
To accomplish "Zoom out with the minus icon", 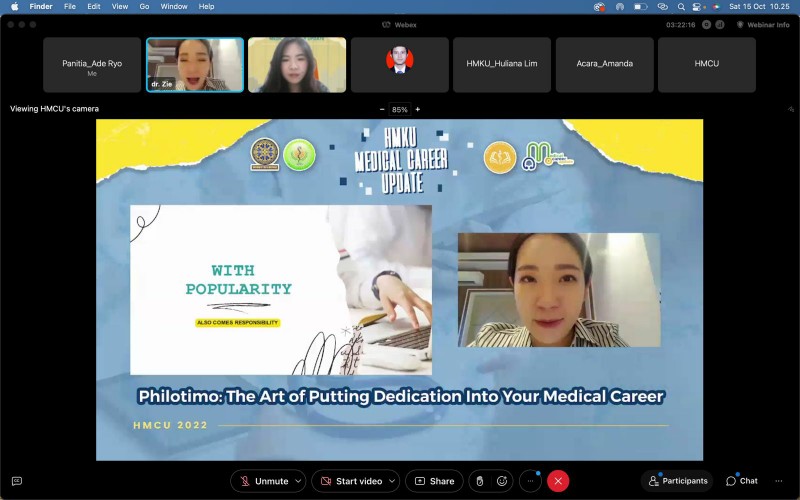I will pyautogui.click(x=382, y=109).
